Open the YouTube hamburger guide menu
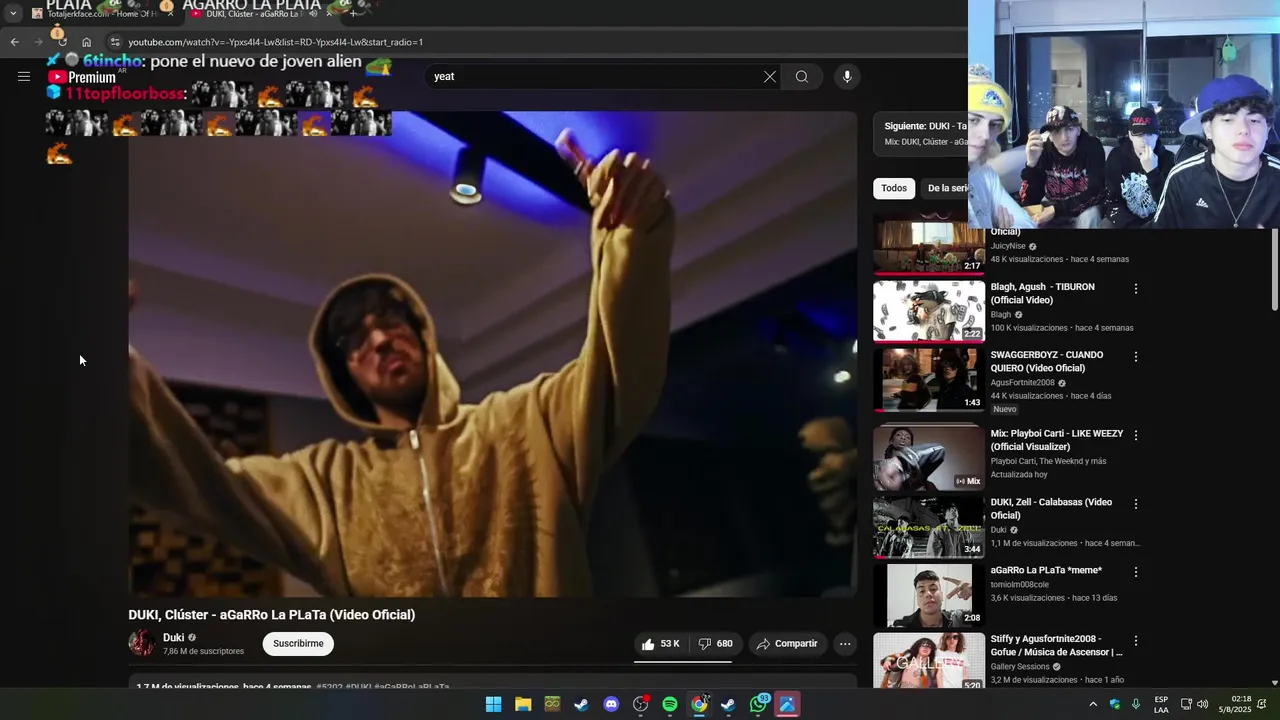This screenshot has width=1280, height=720. [x=24, y=77]
